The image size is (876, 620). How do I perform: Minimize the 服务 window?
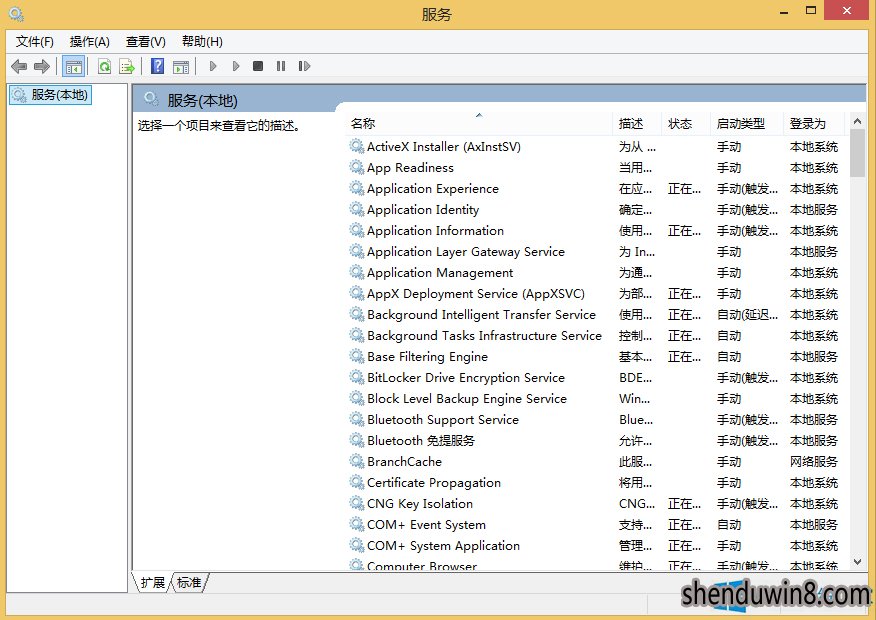click(x=784, y=11)
